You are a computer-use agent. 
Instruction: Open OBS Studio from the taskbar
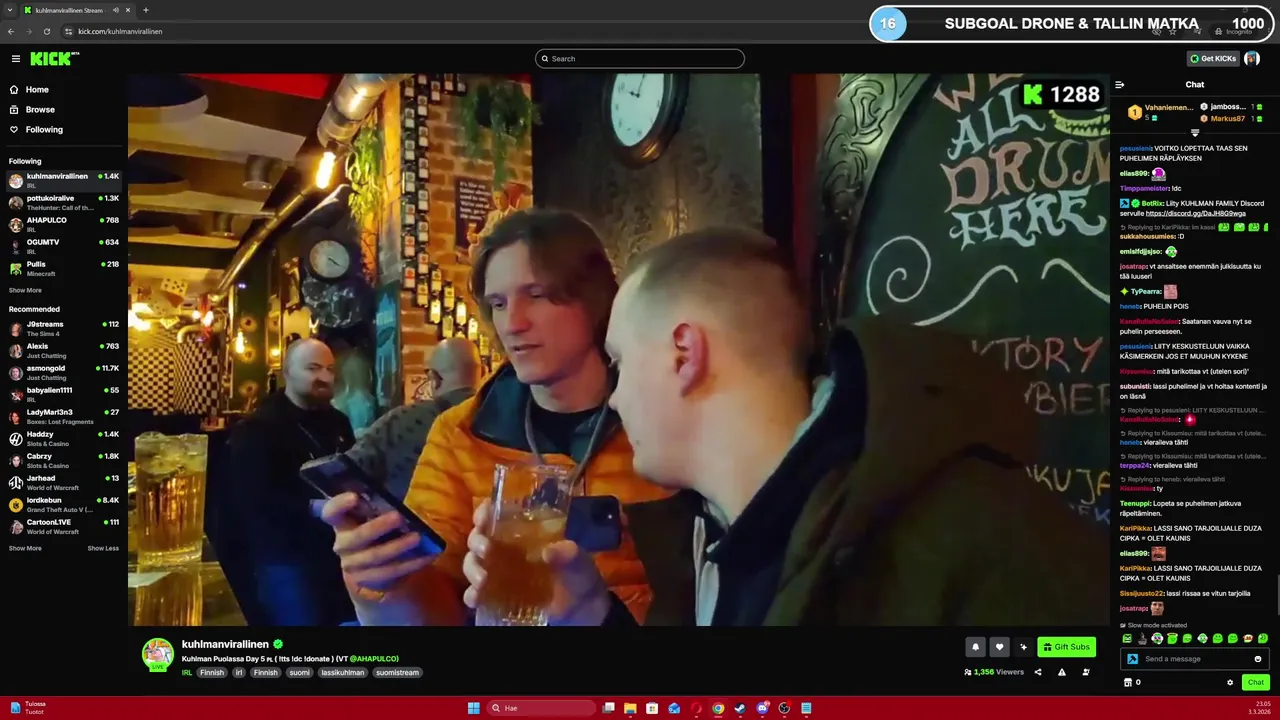pos(784,708)
